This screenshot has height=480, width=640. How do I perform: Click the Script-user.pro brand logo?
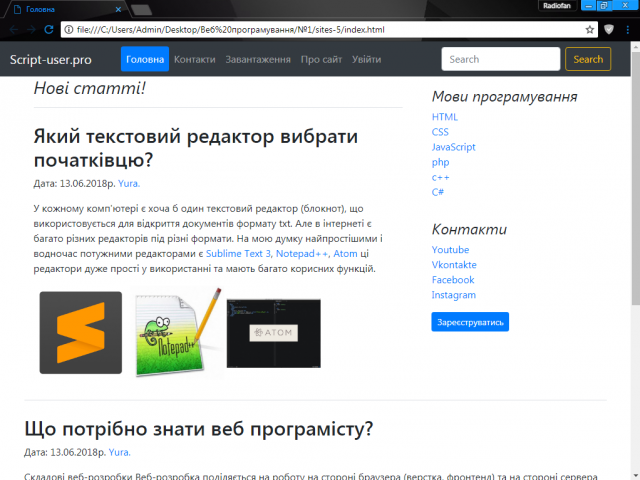pos(51,60)
